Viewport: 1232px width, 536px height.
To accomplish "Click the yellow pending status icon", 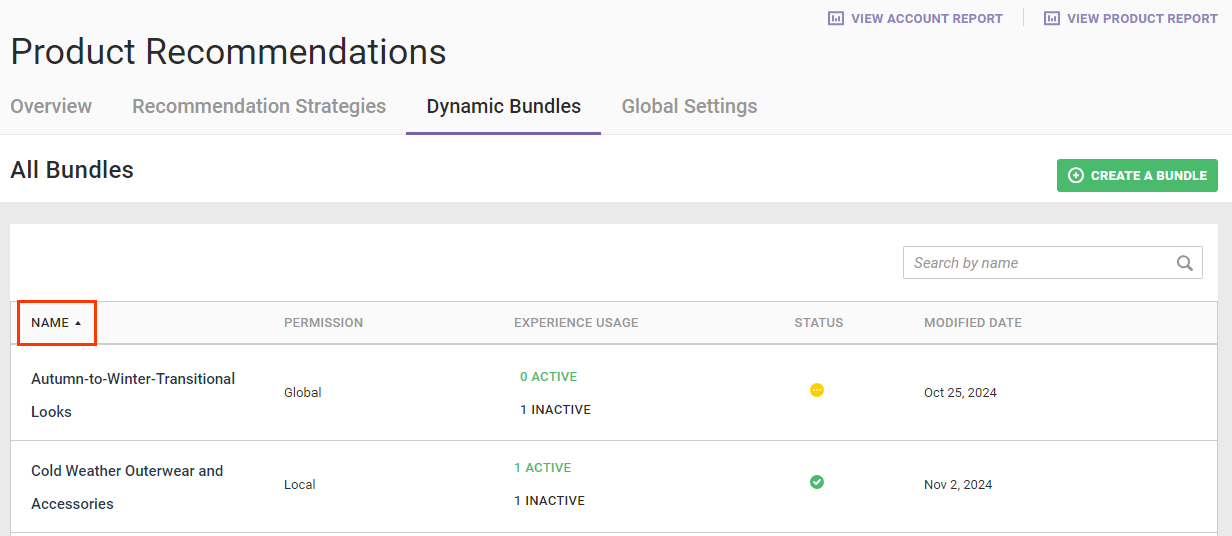I will [x=817, y=390].
